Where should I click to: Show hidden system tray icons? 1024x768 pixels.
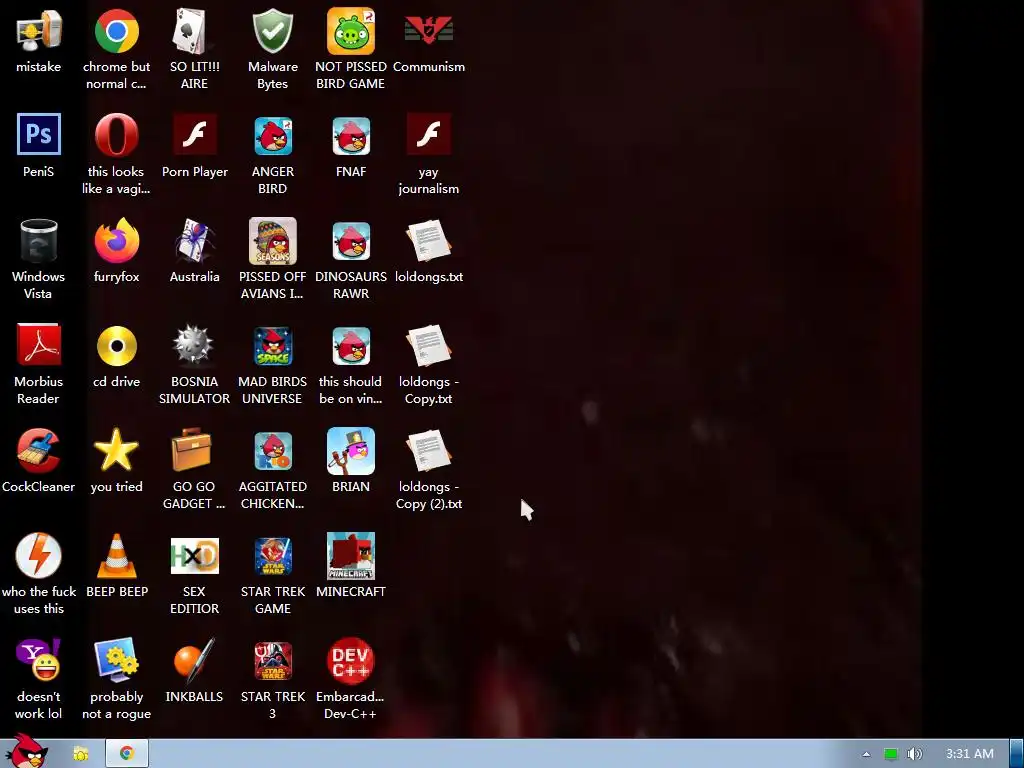pyautogui.click(x=866, y=754)
